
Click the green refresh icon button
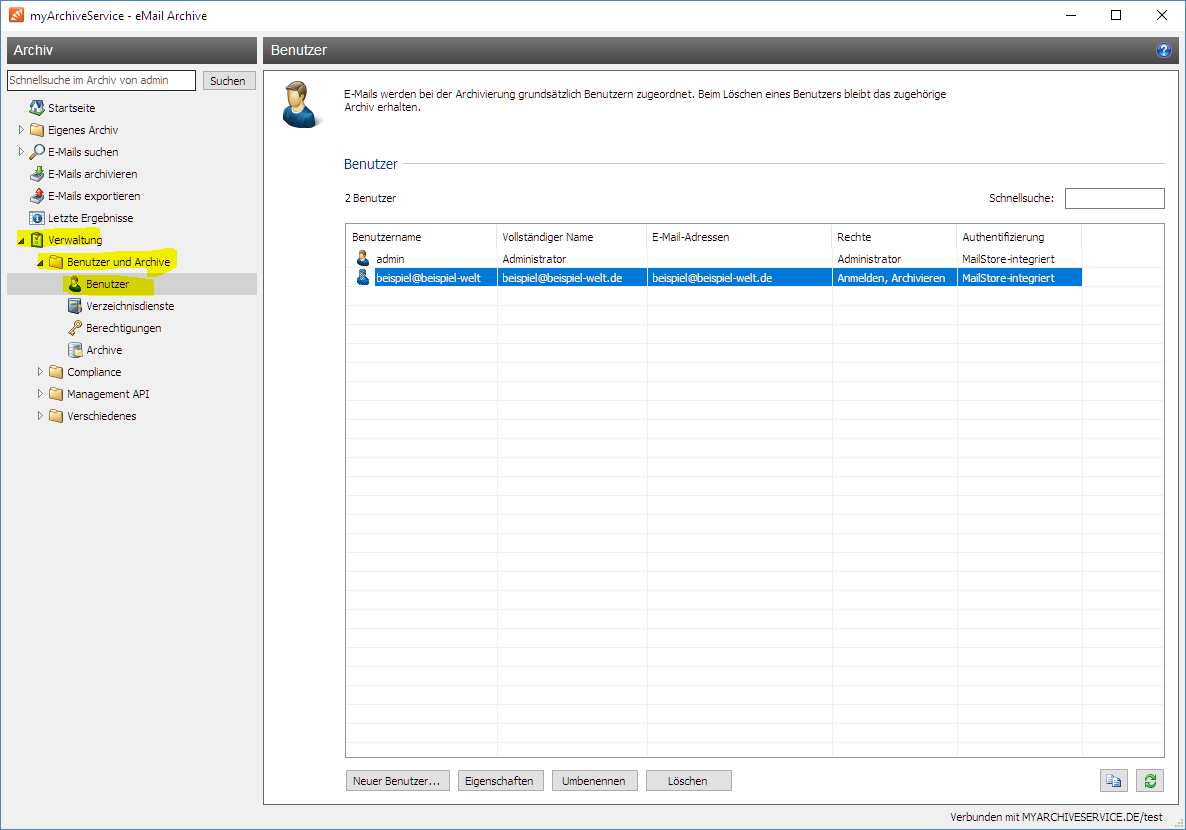tap(1149, 781)
